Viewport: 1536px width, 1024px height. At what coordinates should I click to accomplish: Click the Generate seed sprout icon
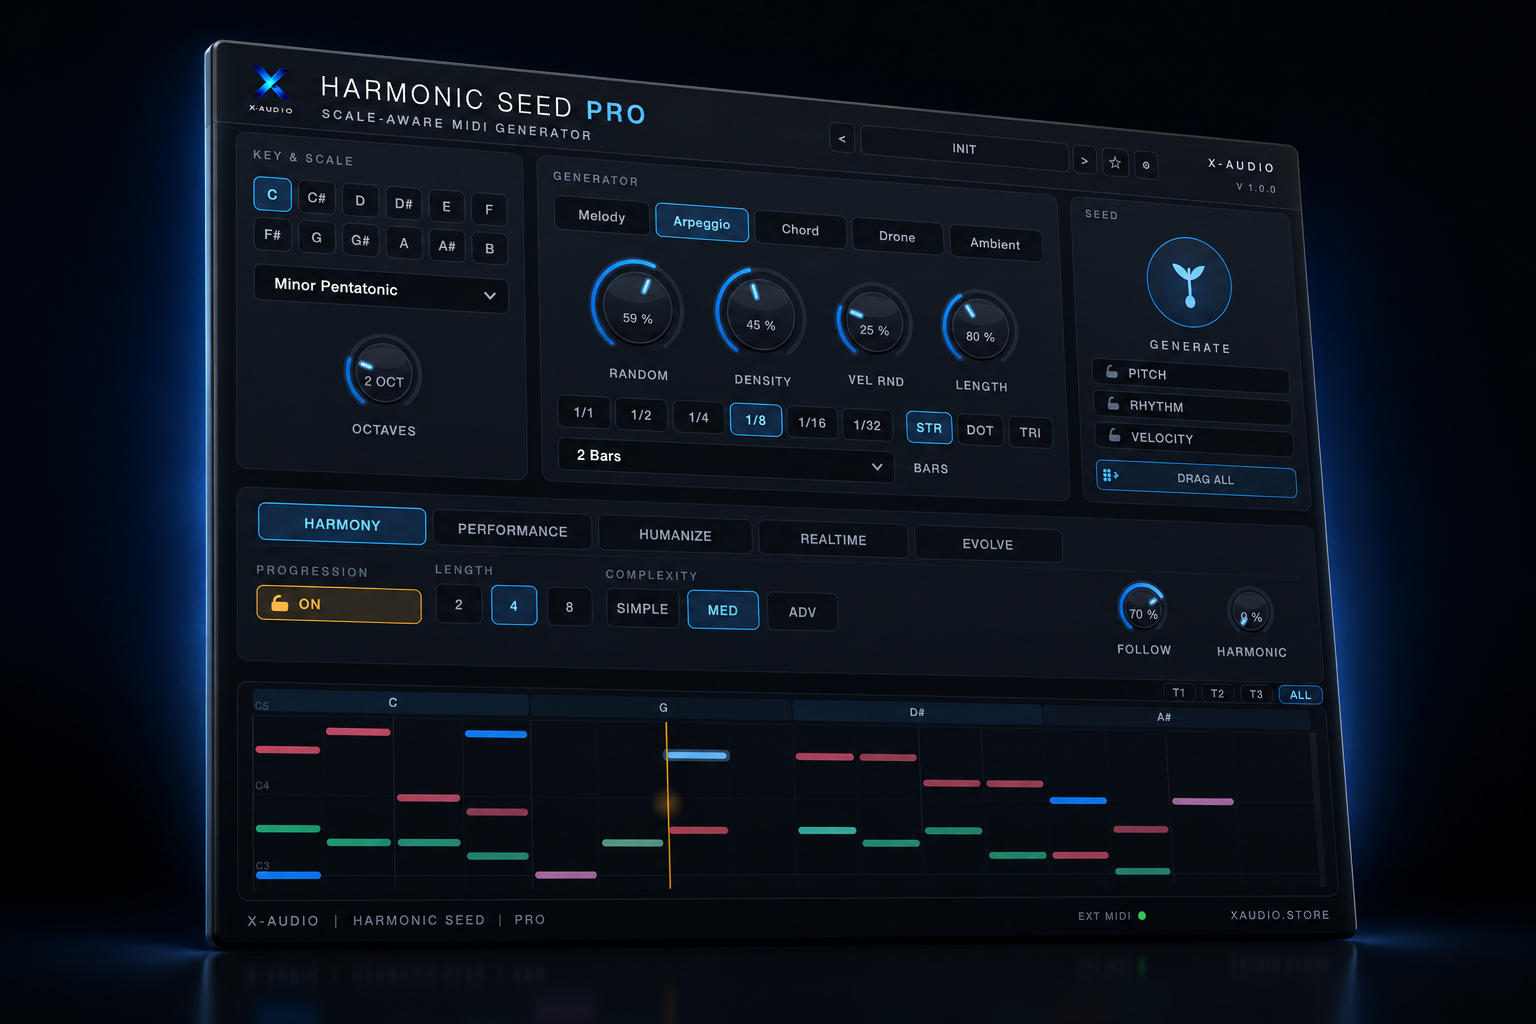[1189, 284]
